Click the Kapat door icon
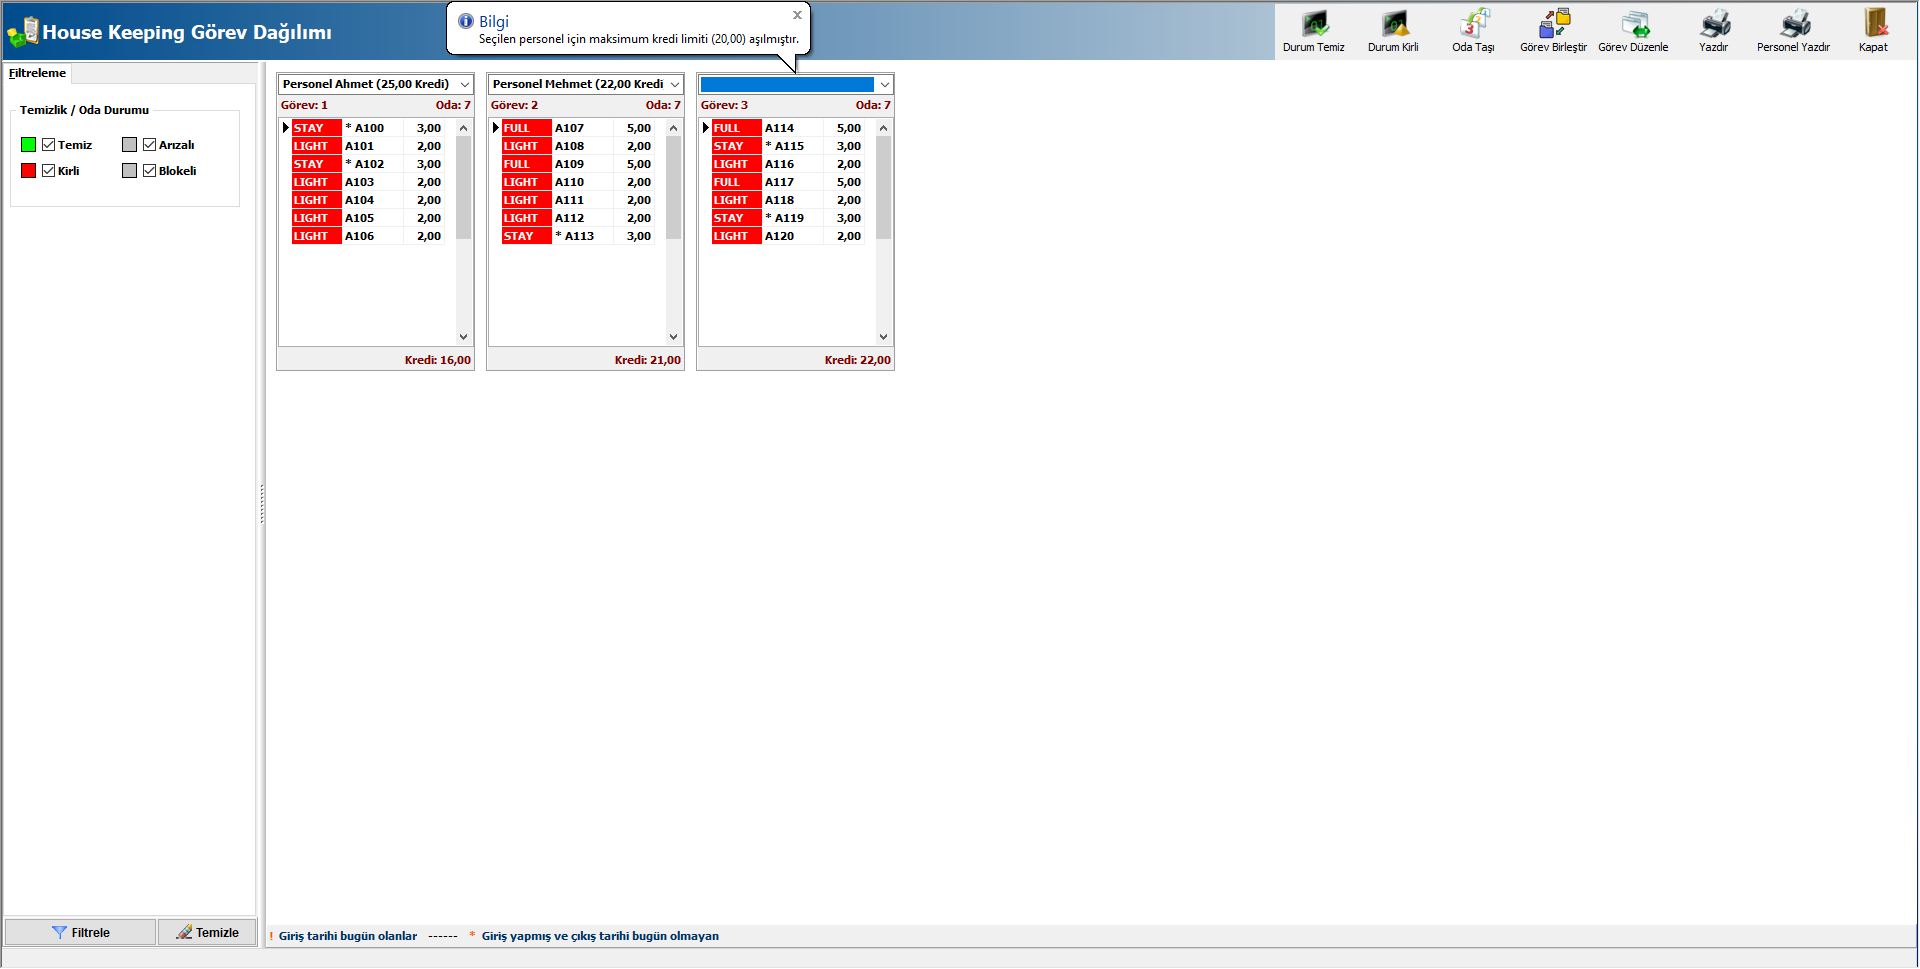The width and height of the screenshot is (1920, 969). [x=1873, y=24]
